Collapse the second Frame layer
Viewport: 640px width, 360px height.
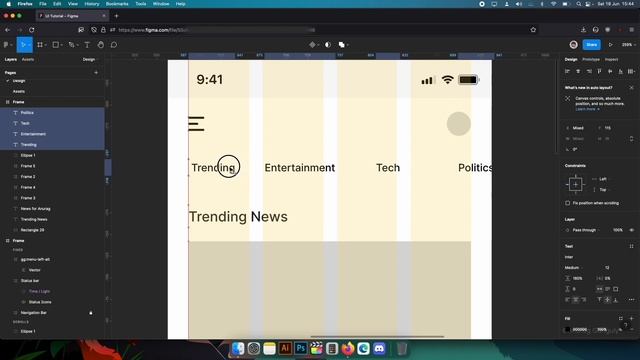tap(7, 241)
